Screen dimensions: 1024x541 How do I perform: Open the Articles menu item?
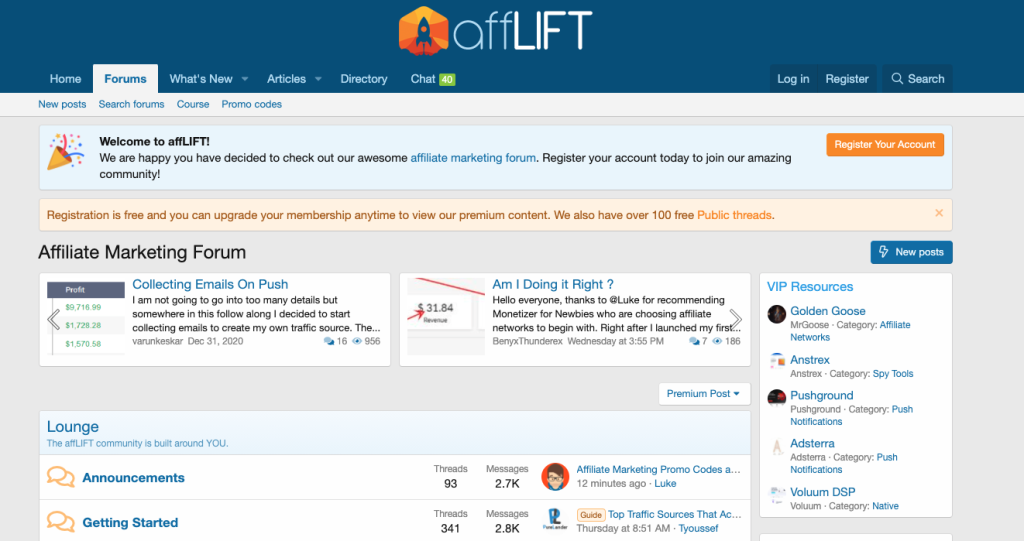tap(286, 78)
